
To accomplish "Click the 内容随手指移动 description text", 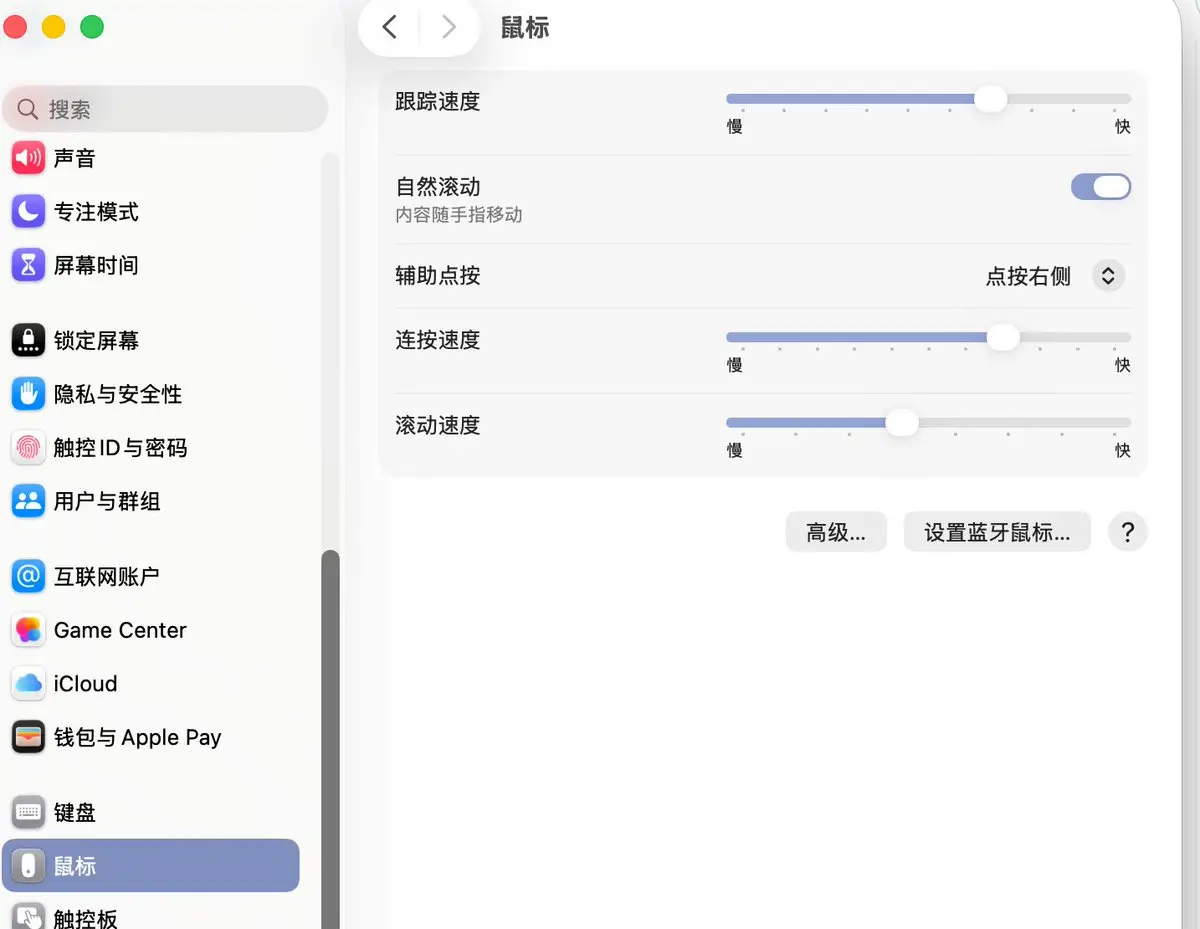I will [x=459, y=214].
